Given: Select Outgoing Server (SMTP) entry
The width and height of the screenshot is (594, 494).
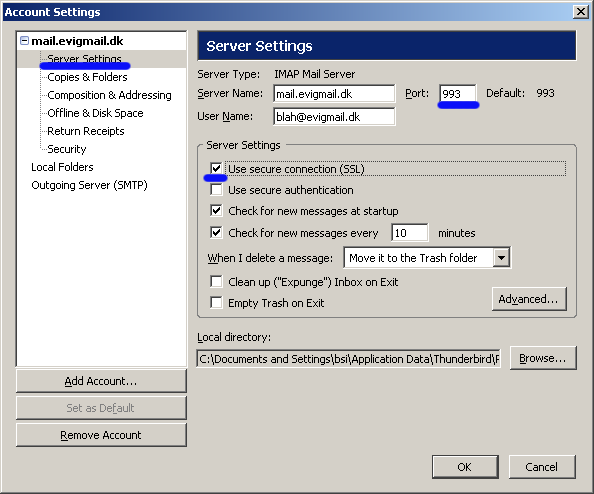Looking at the screenshot, I should pos(89,185).
